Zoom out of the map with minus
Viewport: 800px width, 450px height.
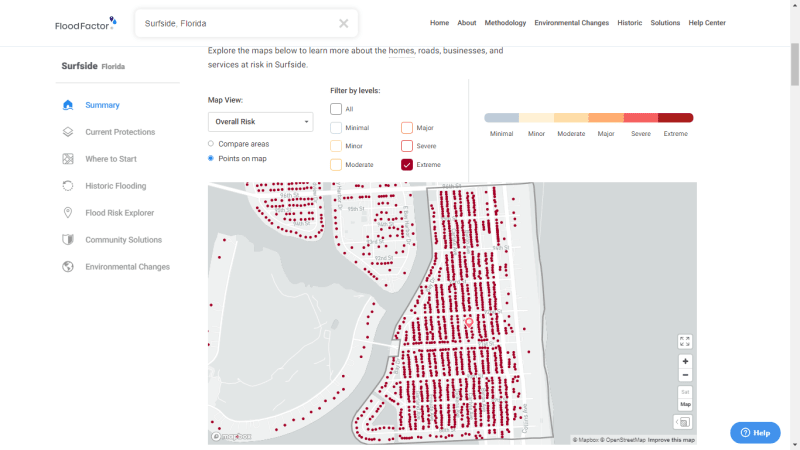[x=685, y=375]
